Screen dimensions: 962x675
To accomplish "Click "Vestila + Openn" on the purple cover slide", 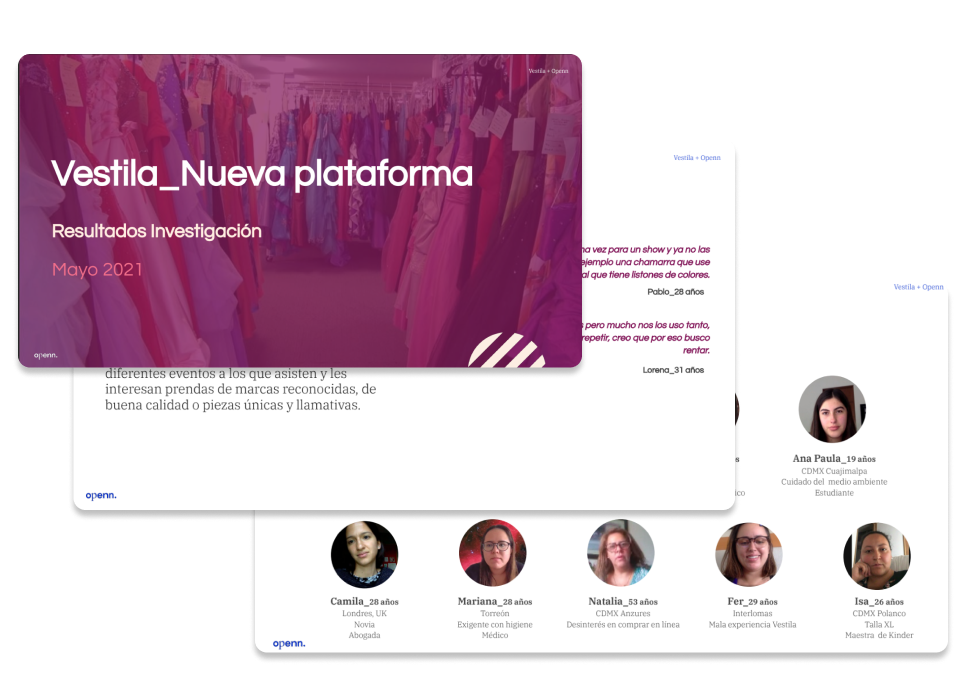I will (548, 71).
